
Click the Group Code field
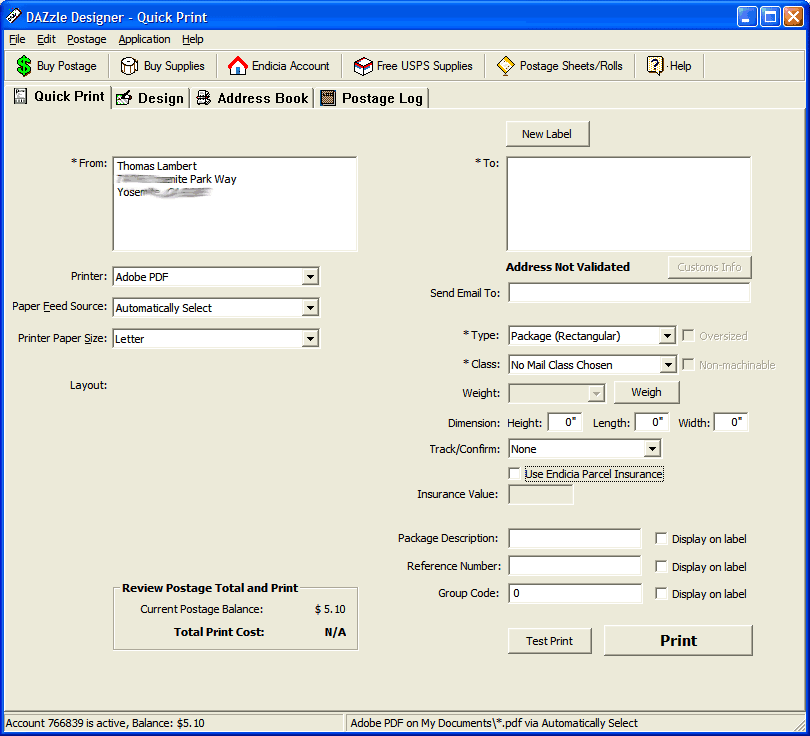575,593
